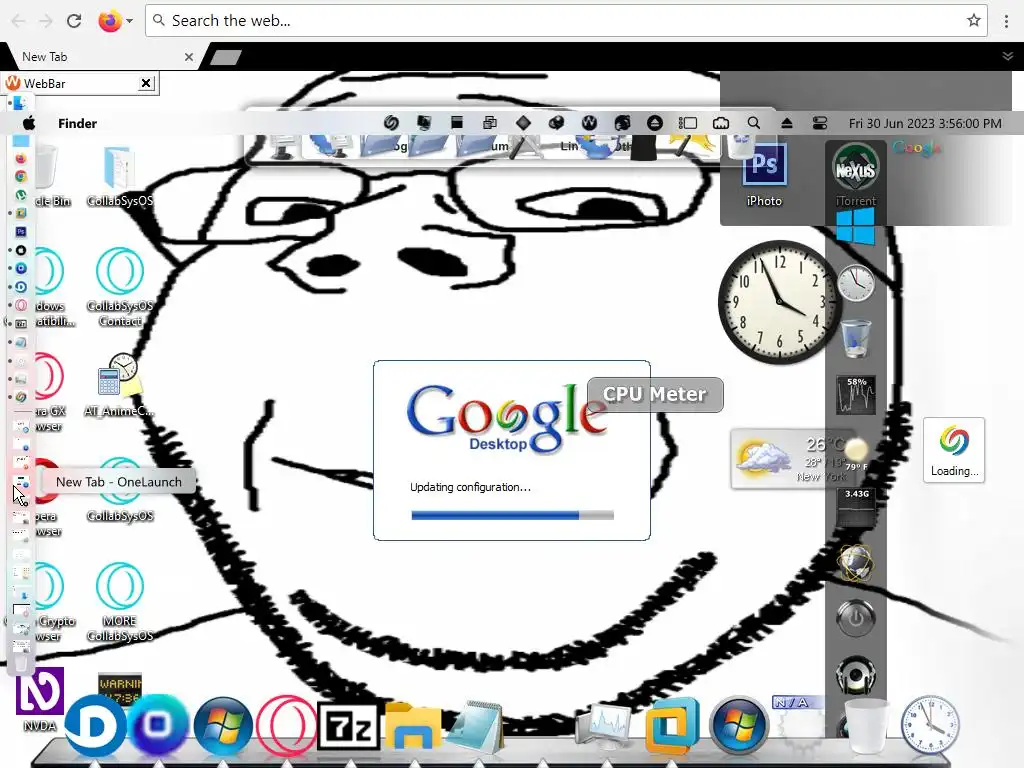Click the power button in sidebar dock

click(x=856, y=618)
